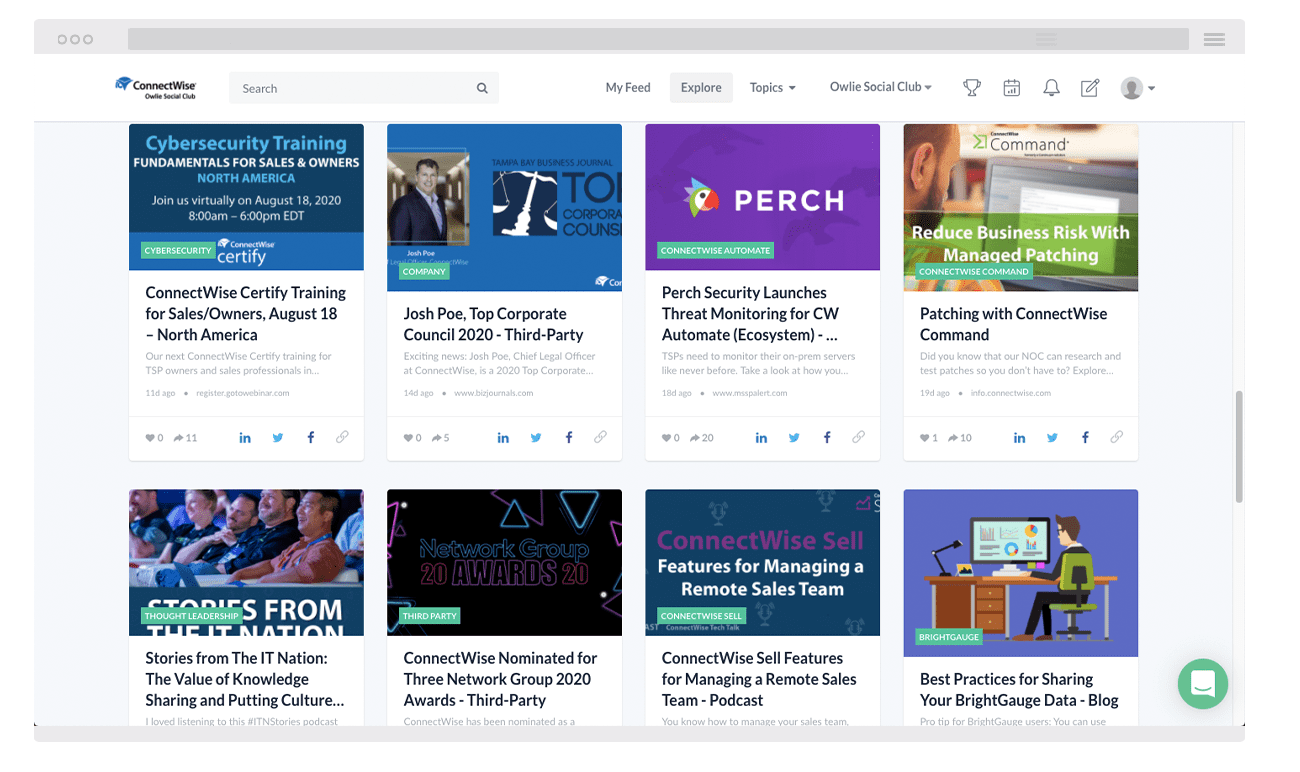The height and width of the screenshot is (772, 1300).
Task: Click www.bizjournals.com source text
Action: [x=494, y=393]
